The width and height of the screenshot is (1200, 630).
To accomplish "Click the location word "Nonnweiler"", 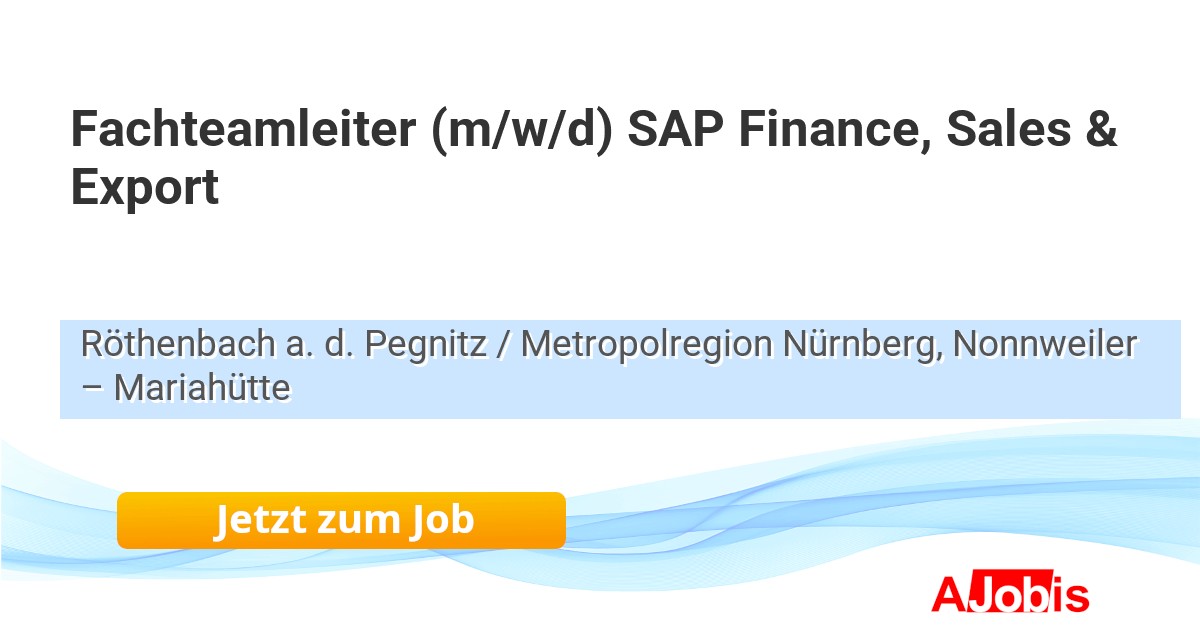I will (x=1045, y=344).
